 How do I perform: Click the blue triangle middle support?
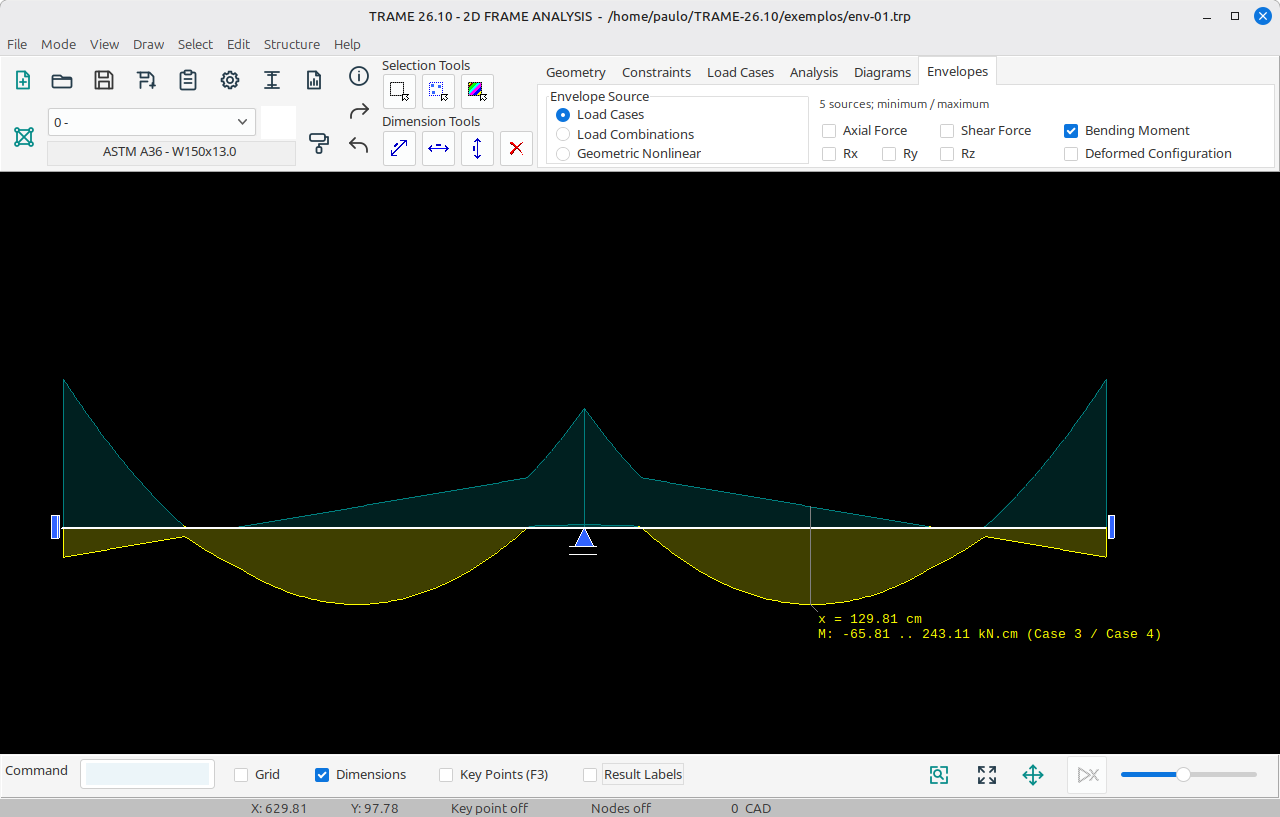pyautogui.click(x=584, y=540)
